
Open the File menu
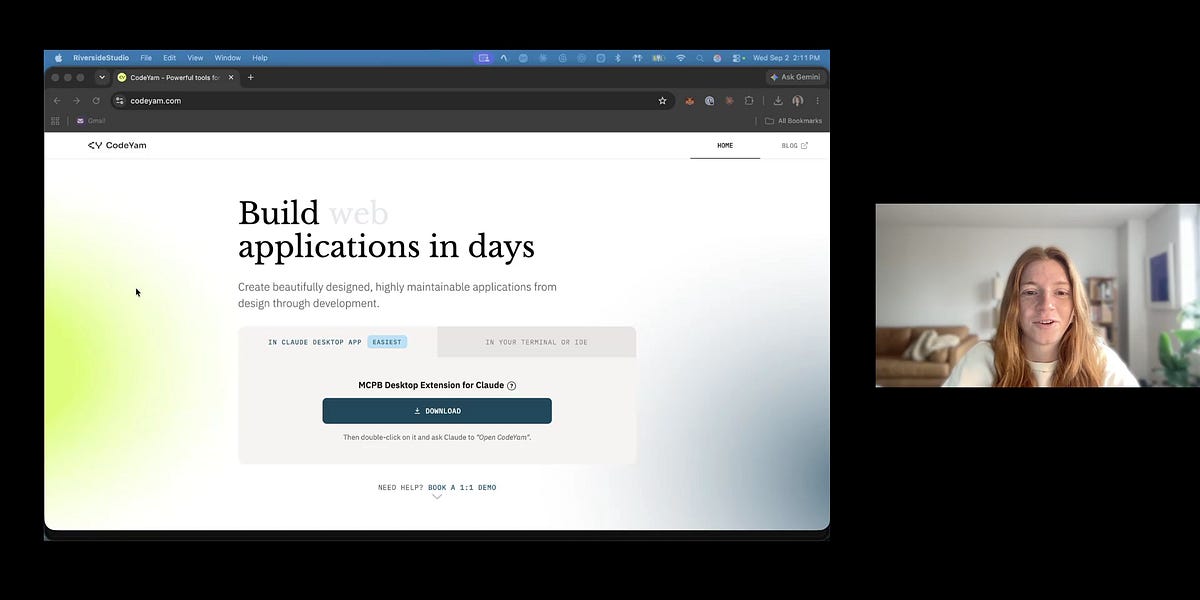[146, 58]
